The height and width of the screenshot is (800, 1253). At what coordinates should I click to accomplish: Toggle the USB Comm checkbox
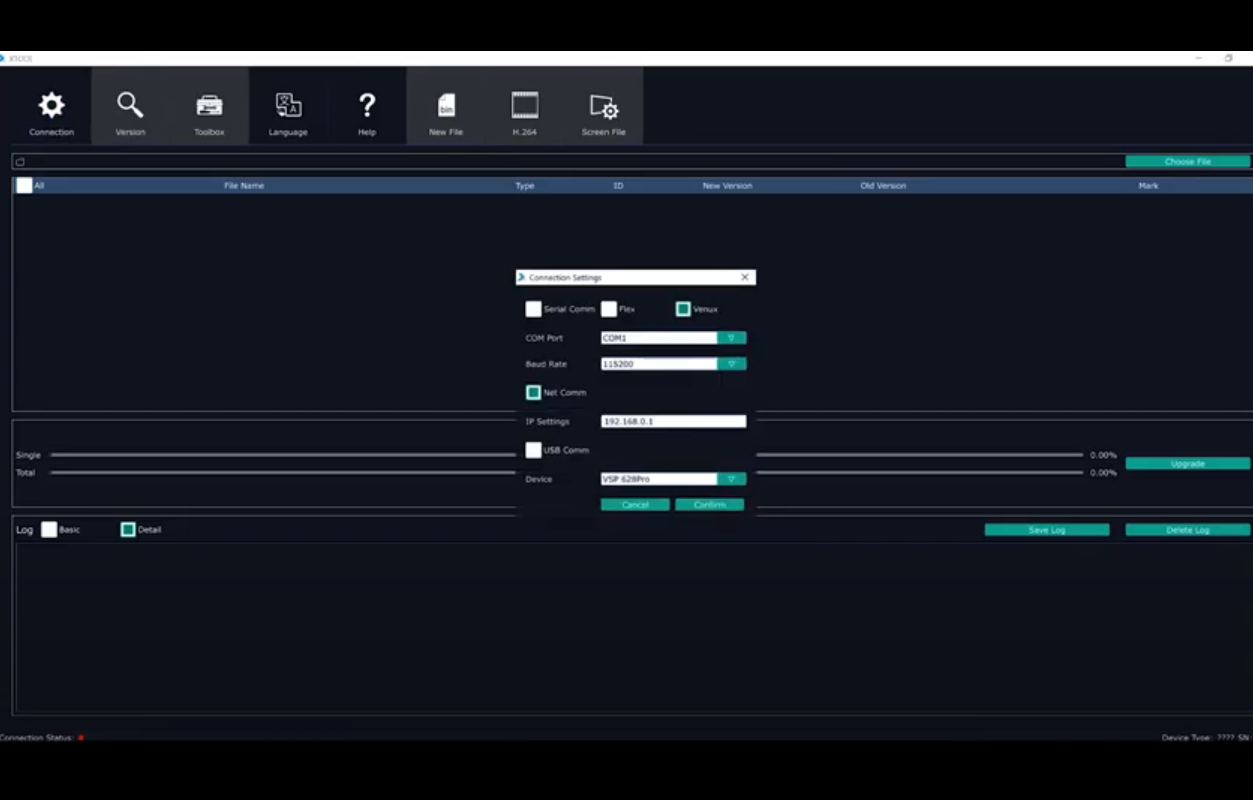tap(534, 450)
